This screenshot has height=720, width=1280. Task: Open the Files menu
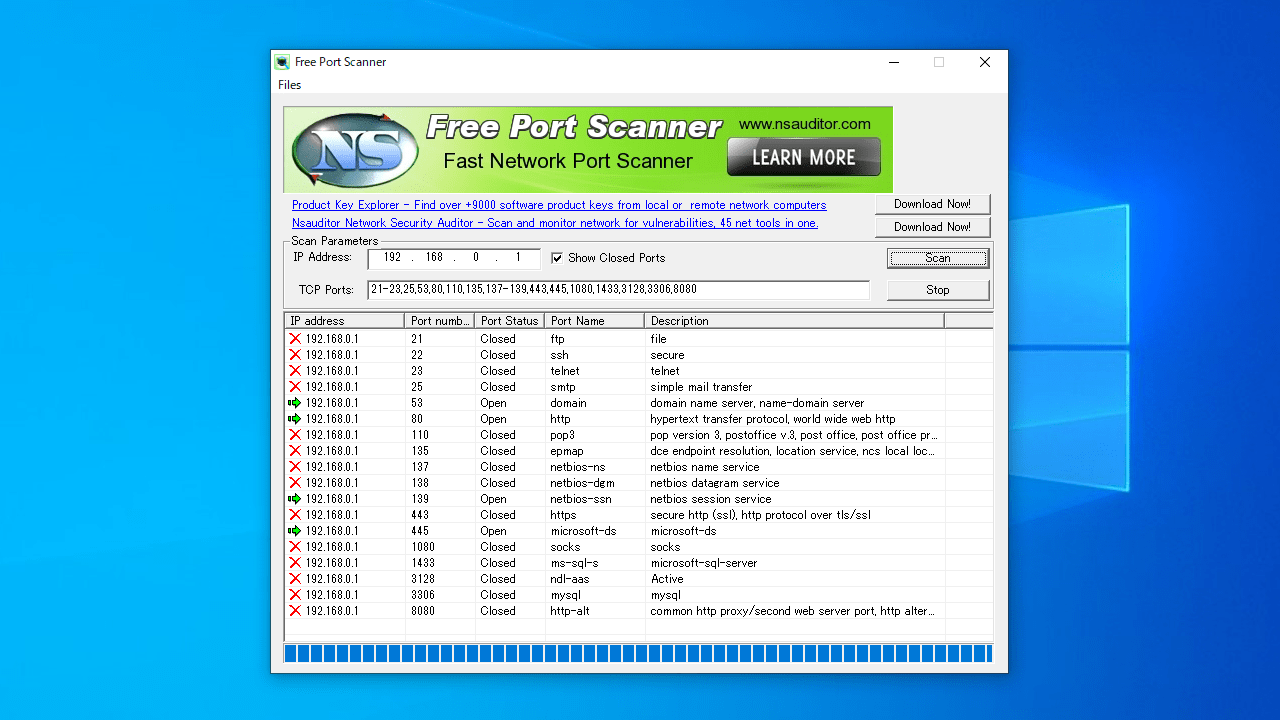(289, 85)
